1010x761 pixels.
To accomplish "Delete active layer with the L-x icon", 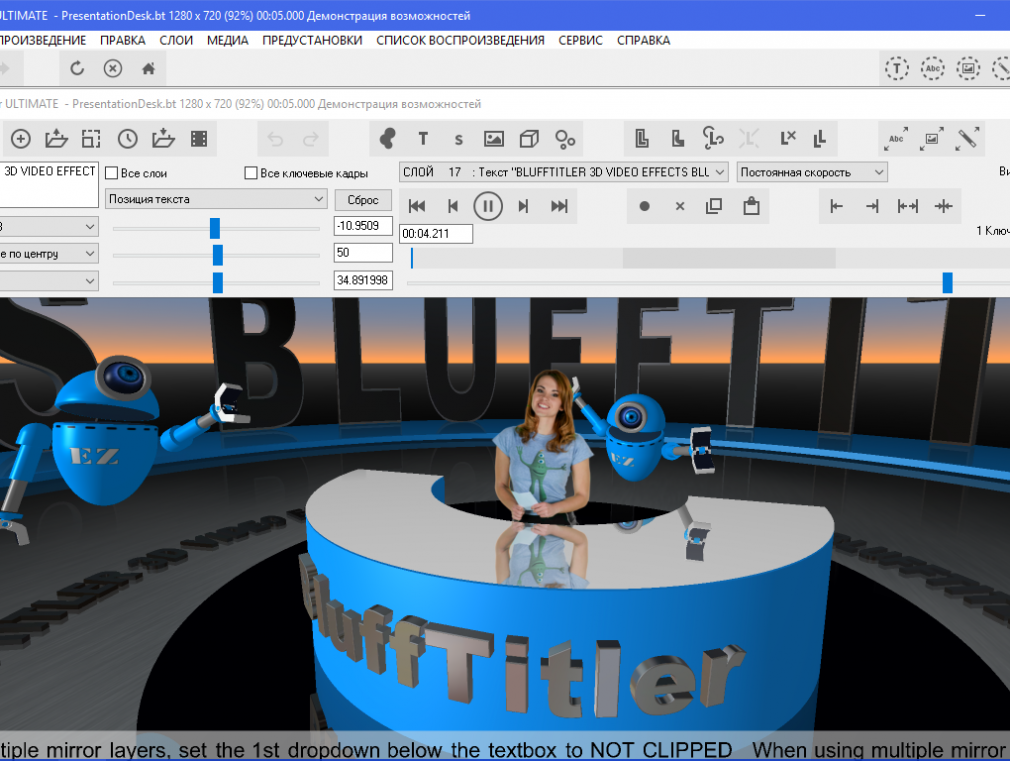I will coord(788,138).
